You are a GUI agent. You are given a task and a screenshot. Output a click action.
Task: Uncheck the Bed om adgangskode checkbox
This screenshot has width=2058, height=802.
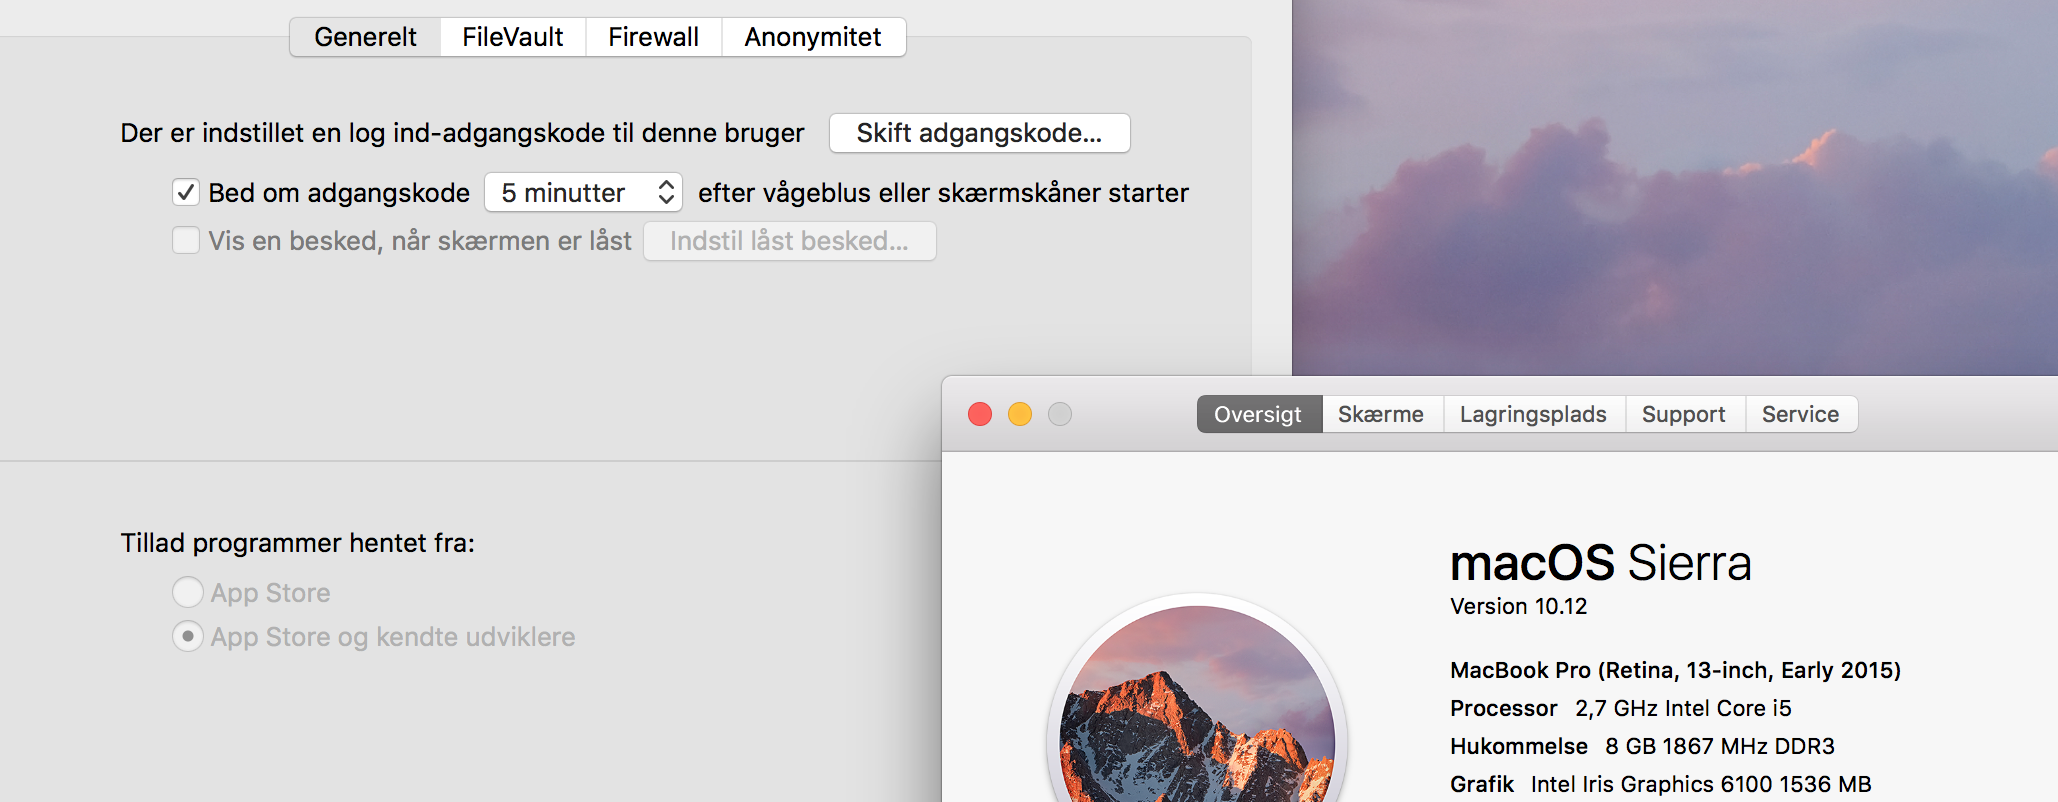pyautogui.click(x=186, y=192)
